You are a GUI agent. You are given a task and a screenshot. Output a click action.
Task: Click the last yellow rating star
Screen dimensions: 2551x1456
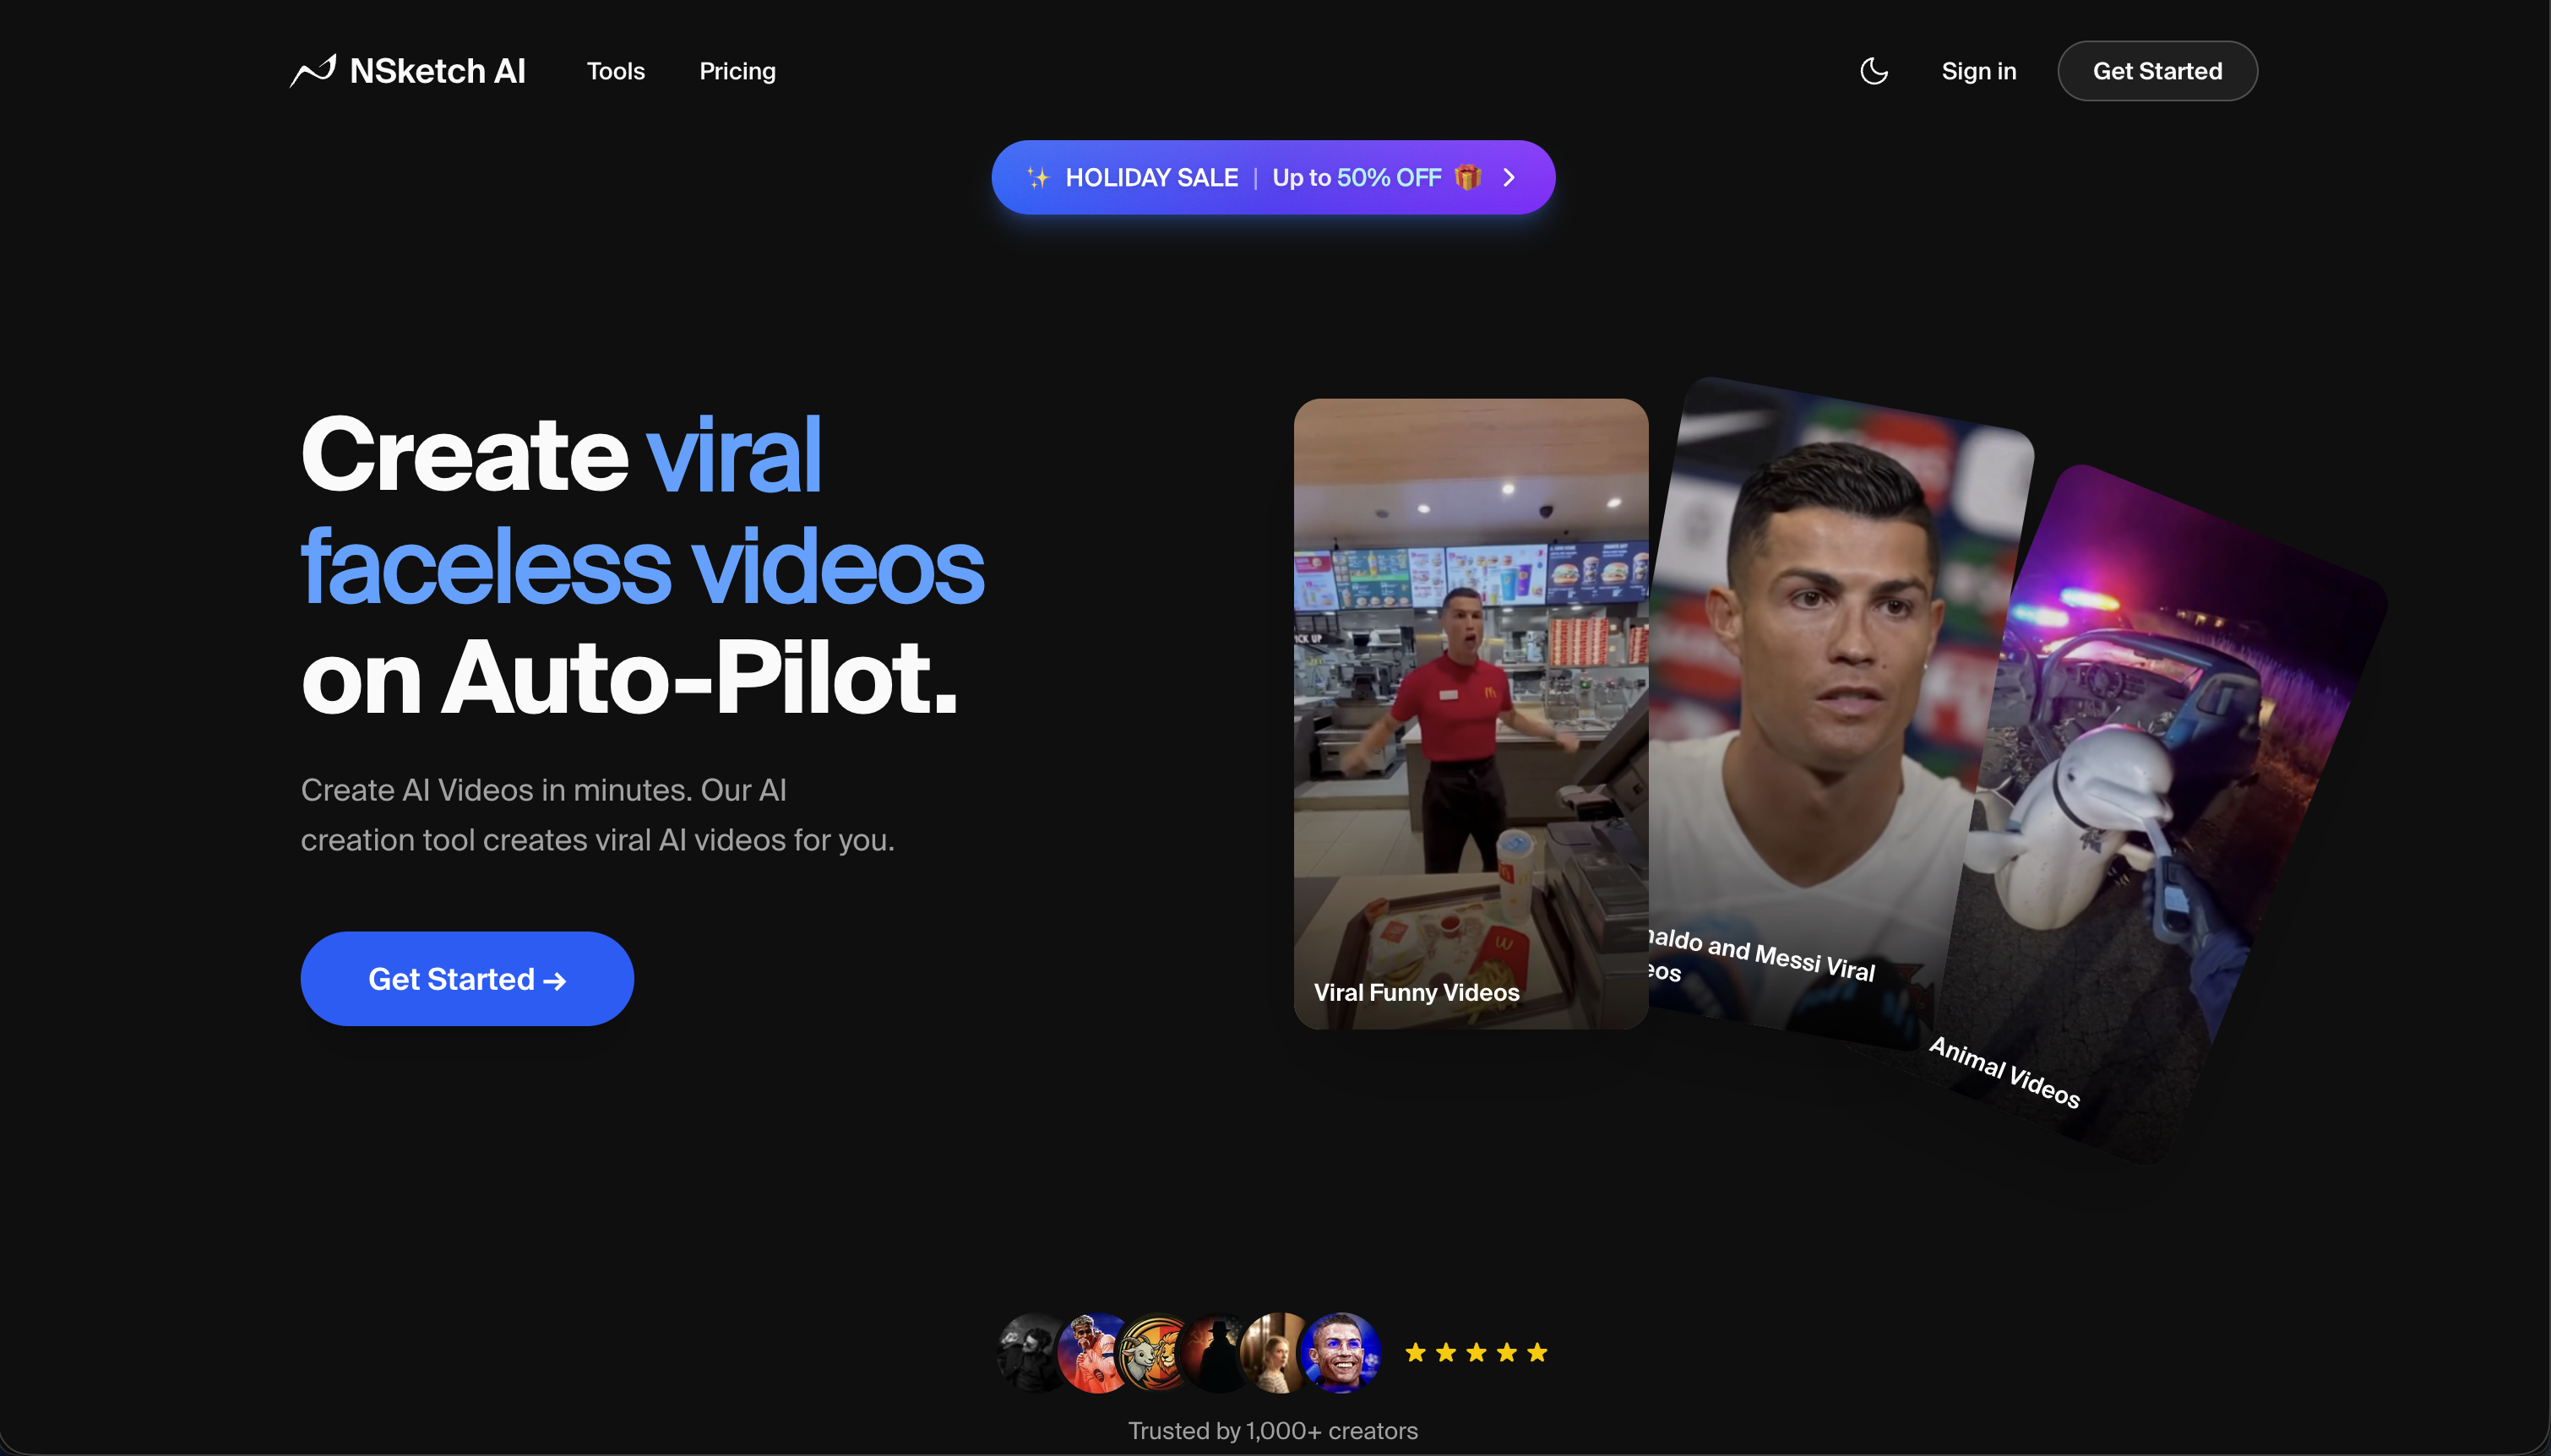(x=1537, y=1352)
